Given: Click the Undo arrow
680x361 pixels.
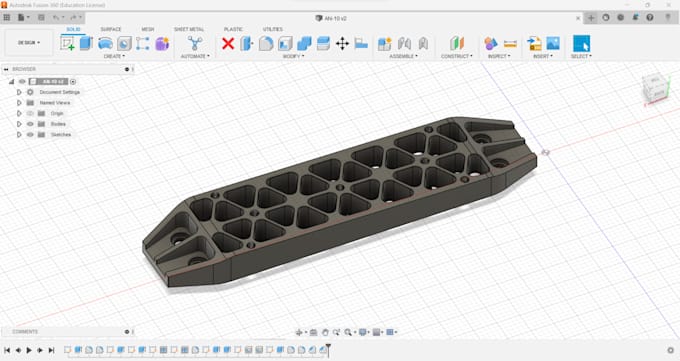Looking at the screenshot, I should tap(58, 18).
